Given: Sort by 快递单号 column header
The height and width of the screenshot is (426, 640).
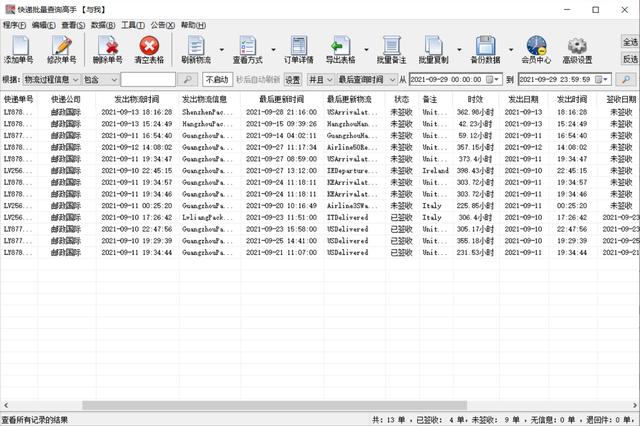Looking at the screenshot, I should coord(18,99).
